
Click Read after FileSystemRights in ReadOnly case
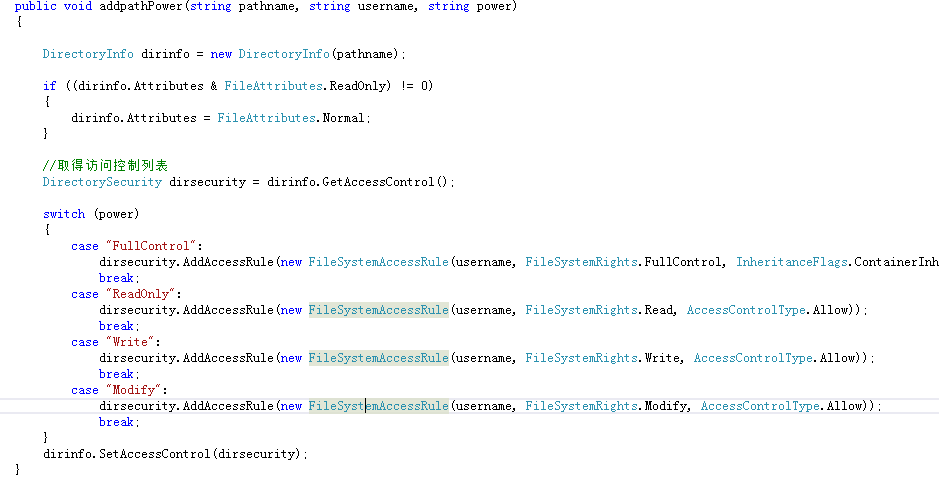coord(658,310)
